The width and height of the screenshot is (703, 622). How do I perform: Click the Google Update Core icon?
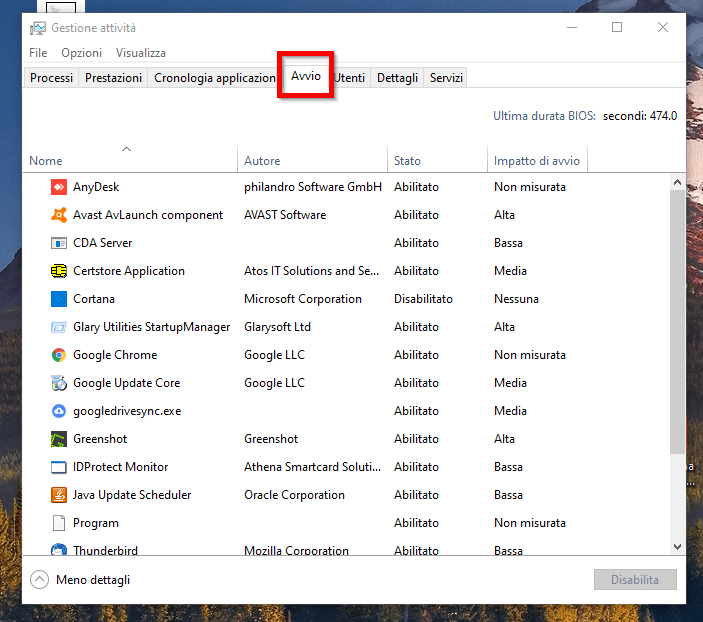point(59,383)
